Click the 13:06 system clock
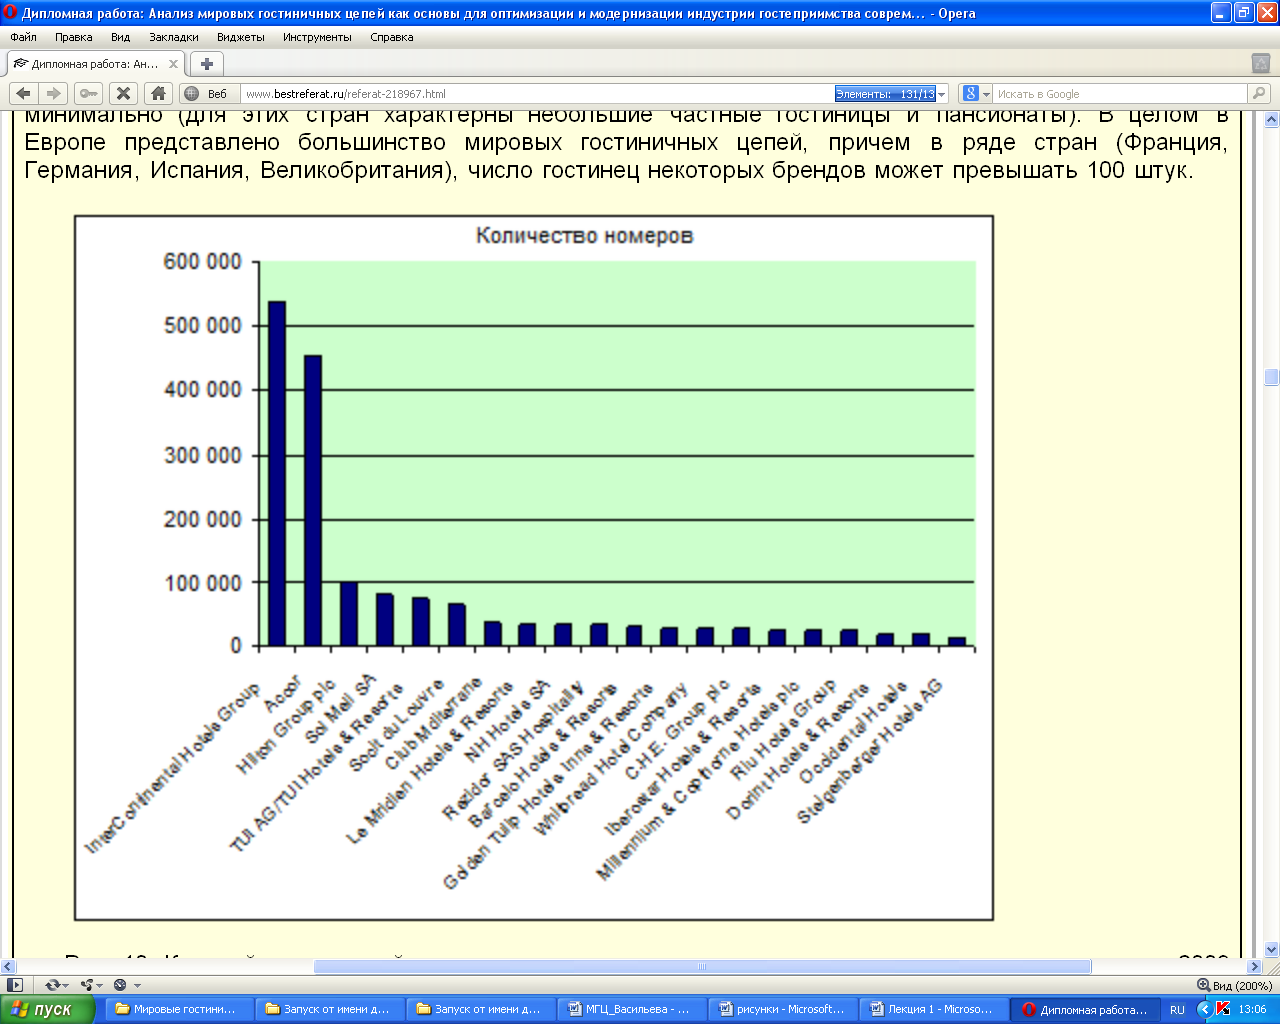Screen dimensions: 1280x1024 pos(1252,1009)
